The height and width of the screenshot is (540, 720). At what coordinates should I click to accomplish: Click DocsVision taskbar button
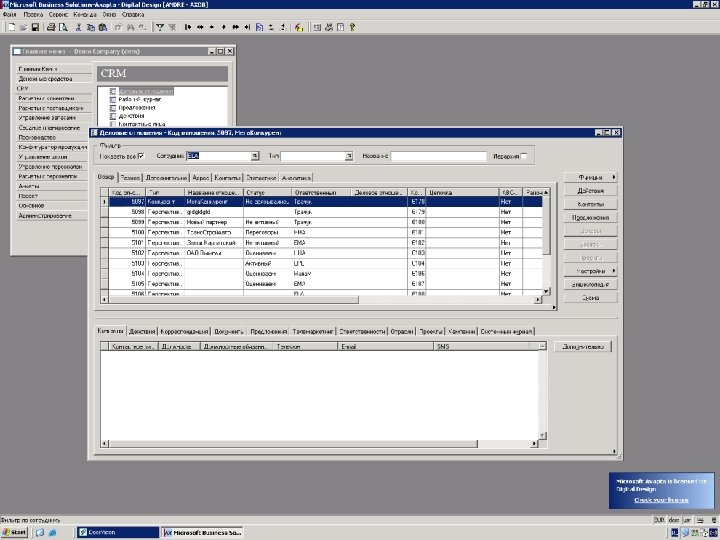pyautogui.click(x=117, y=532)
